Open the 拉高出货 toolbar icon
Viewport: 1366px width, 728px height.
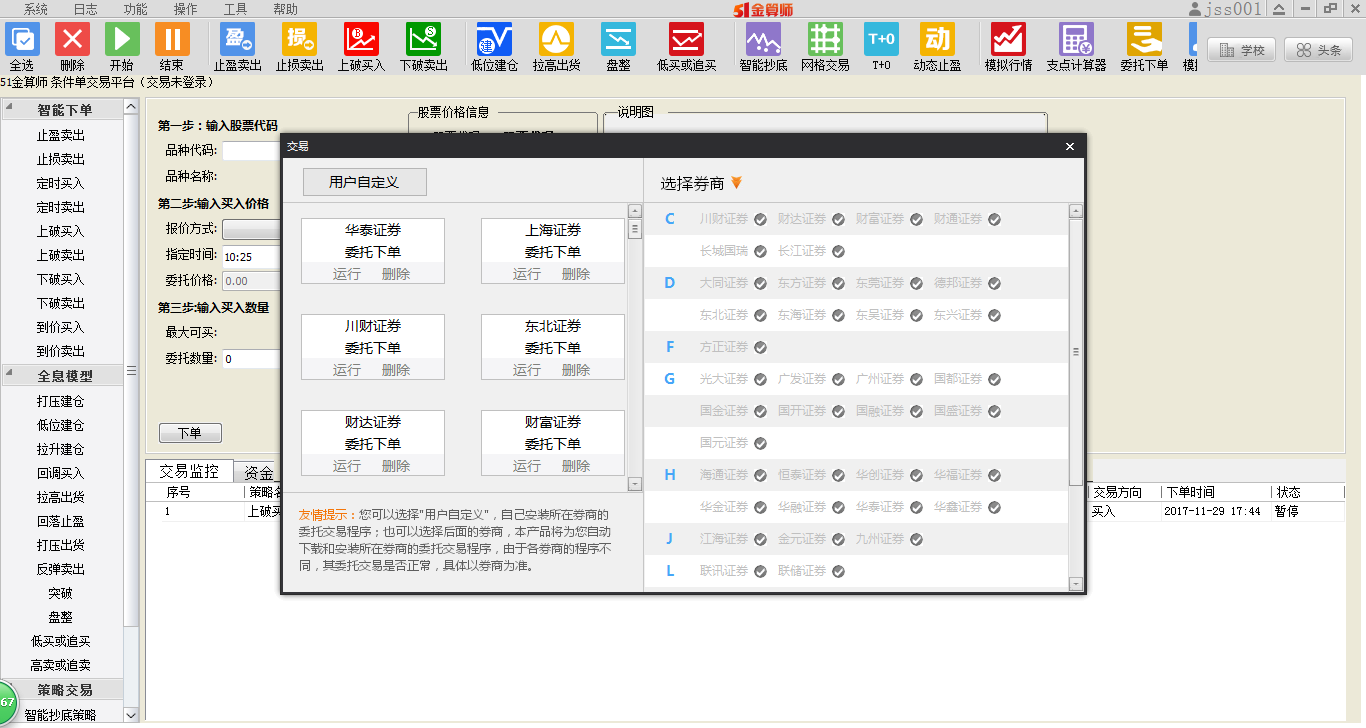pos(556,40)
